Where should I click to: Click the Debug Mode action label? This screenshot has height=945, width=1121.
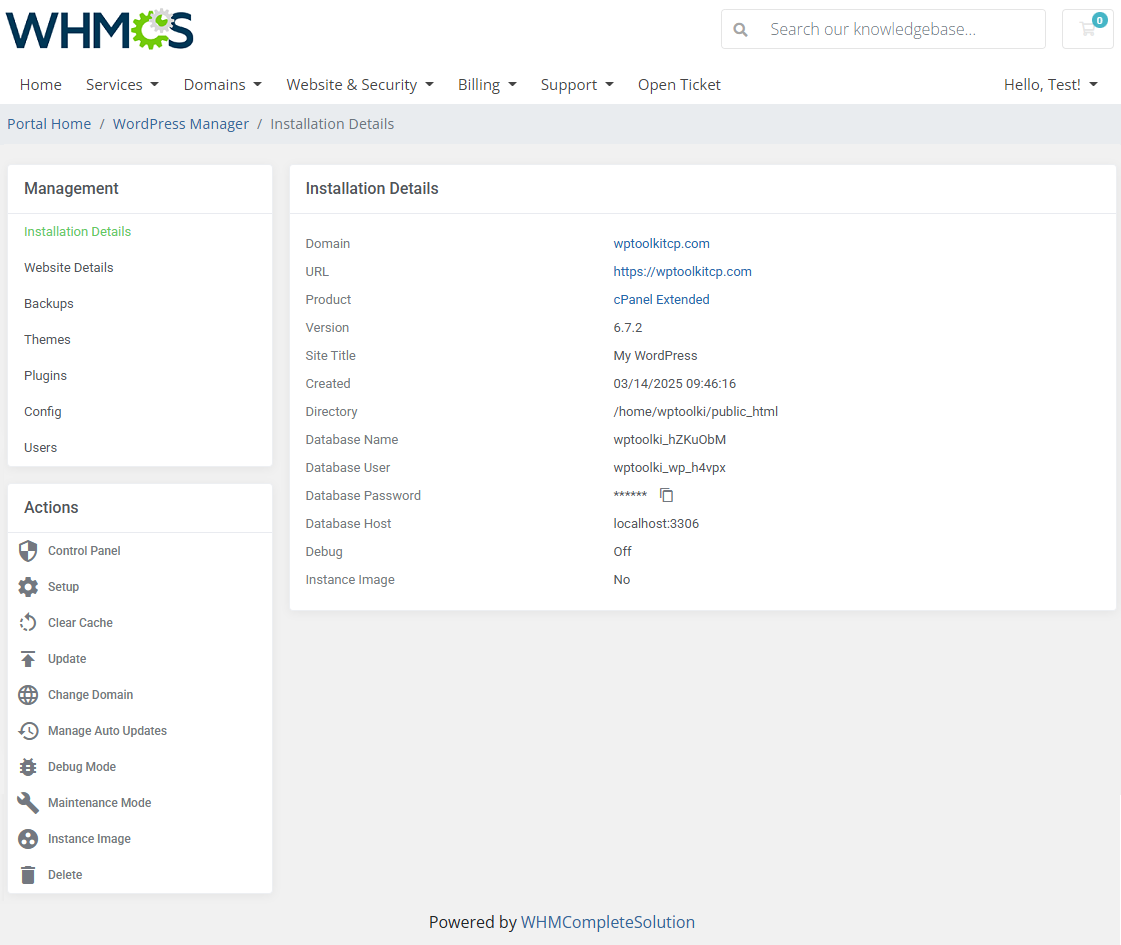[x=82, y=767]
